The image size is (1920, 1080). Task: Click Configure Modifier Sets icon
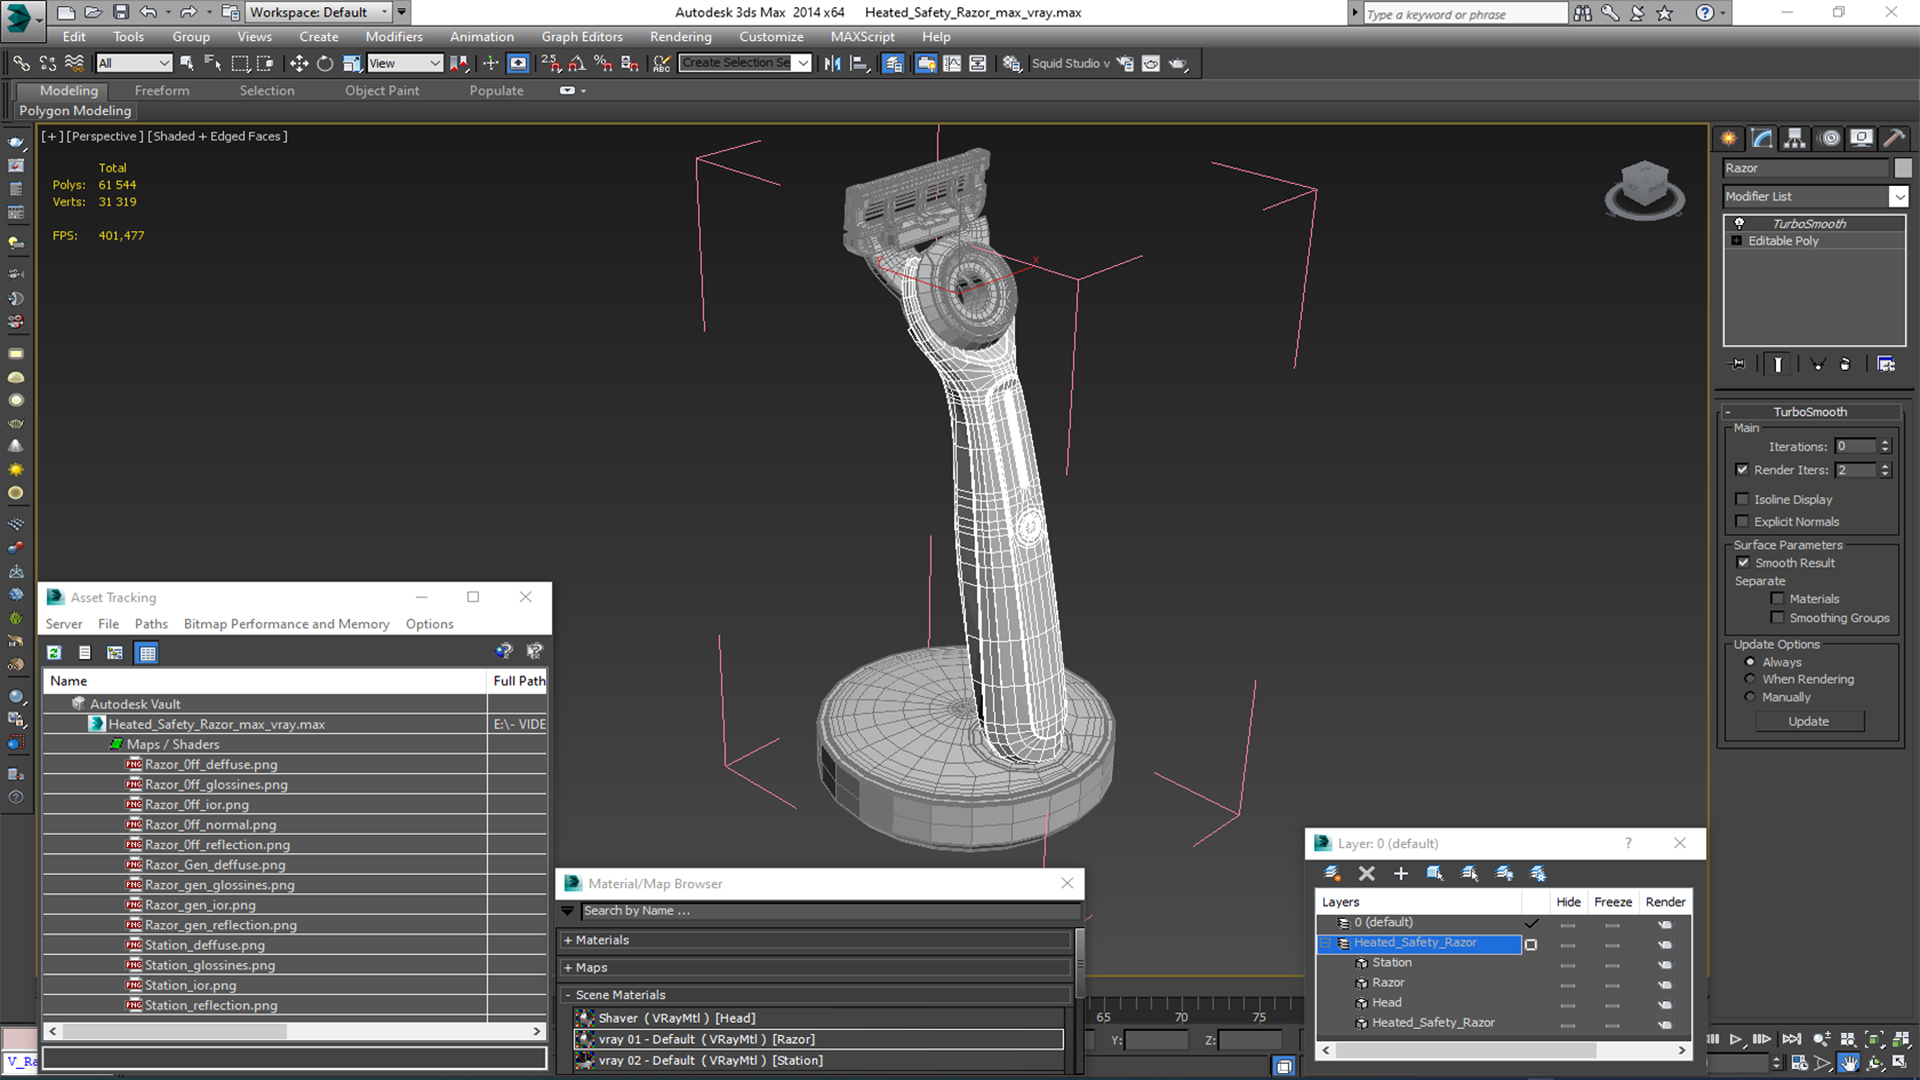1886,364
